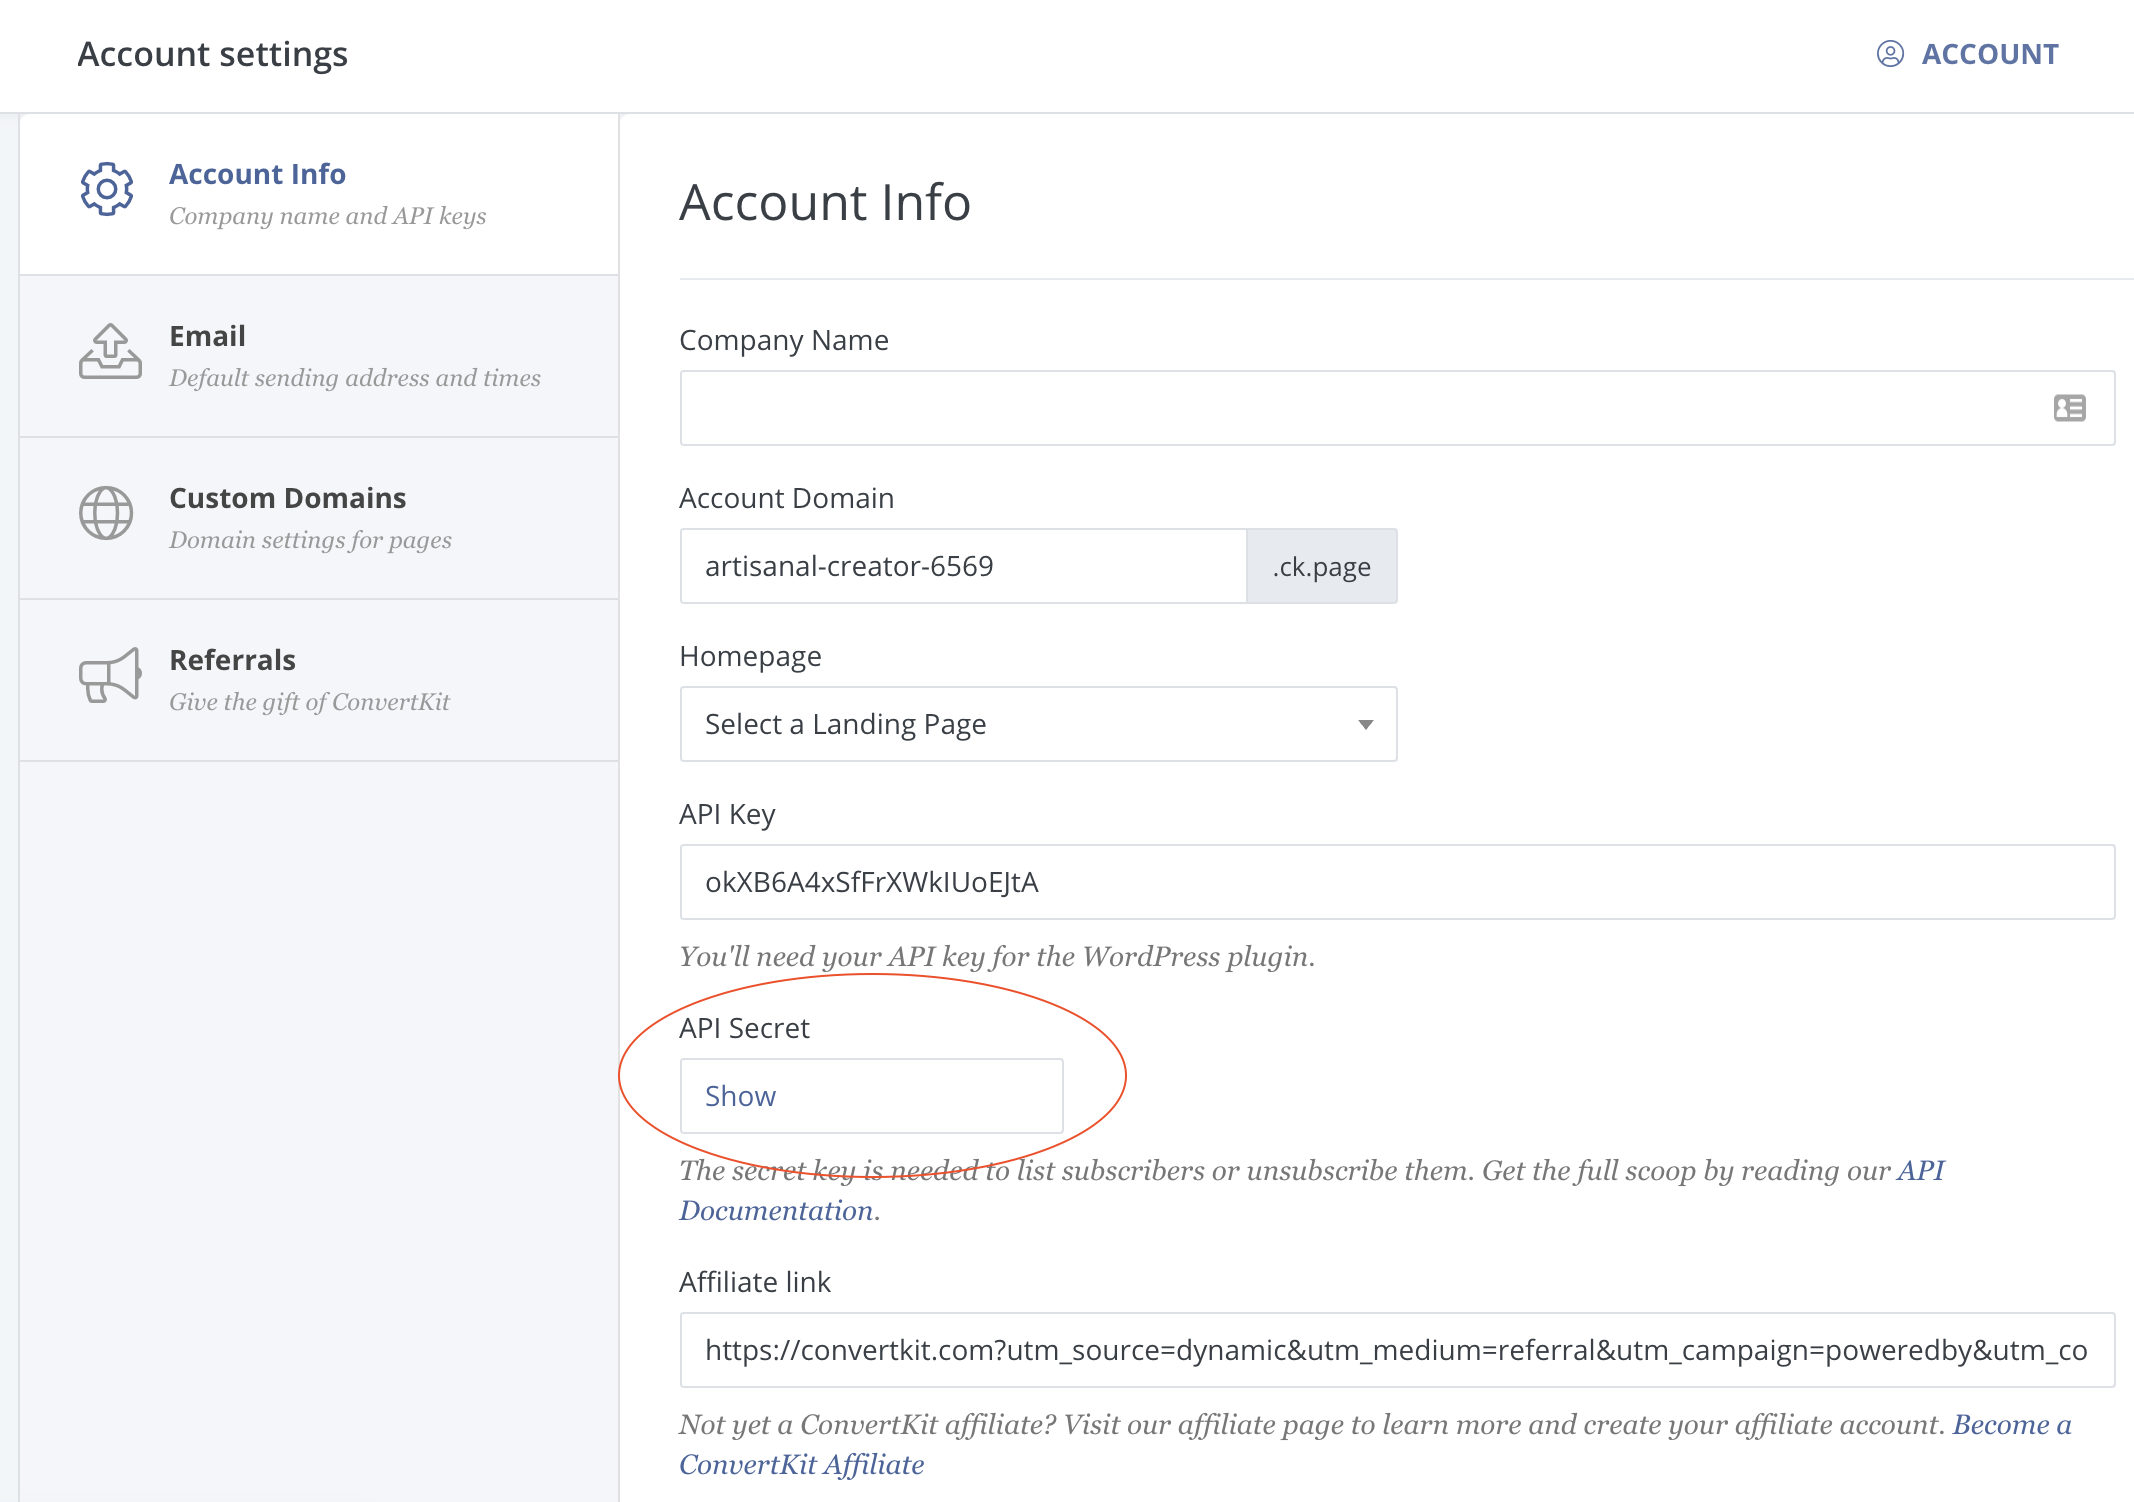
Task: Click the API Secret label
Action: tap(744, 1028)
